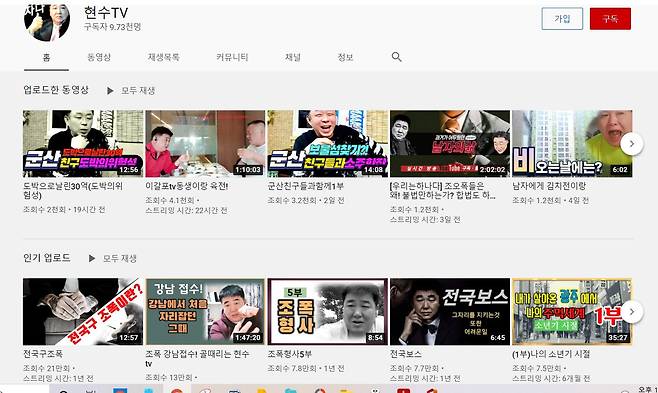The width and height of the screenshot is (658, 393).
Task: Click title 군산친구들과함께1부
Action: click(306, 186)
